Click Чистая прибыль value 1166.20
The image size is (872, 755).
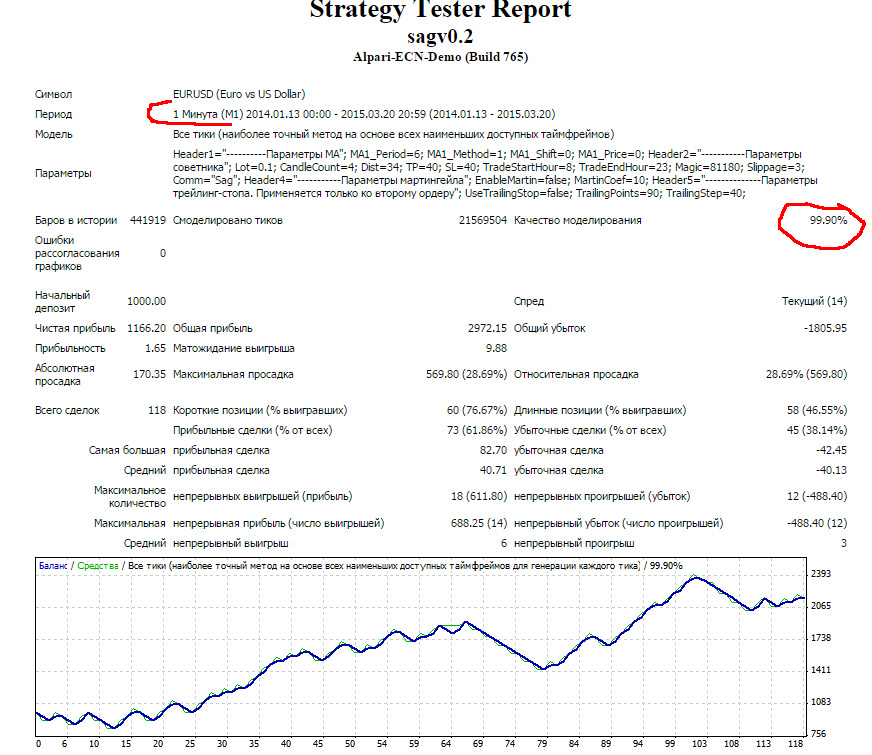pos(146,328)
